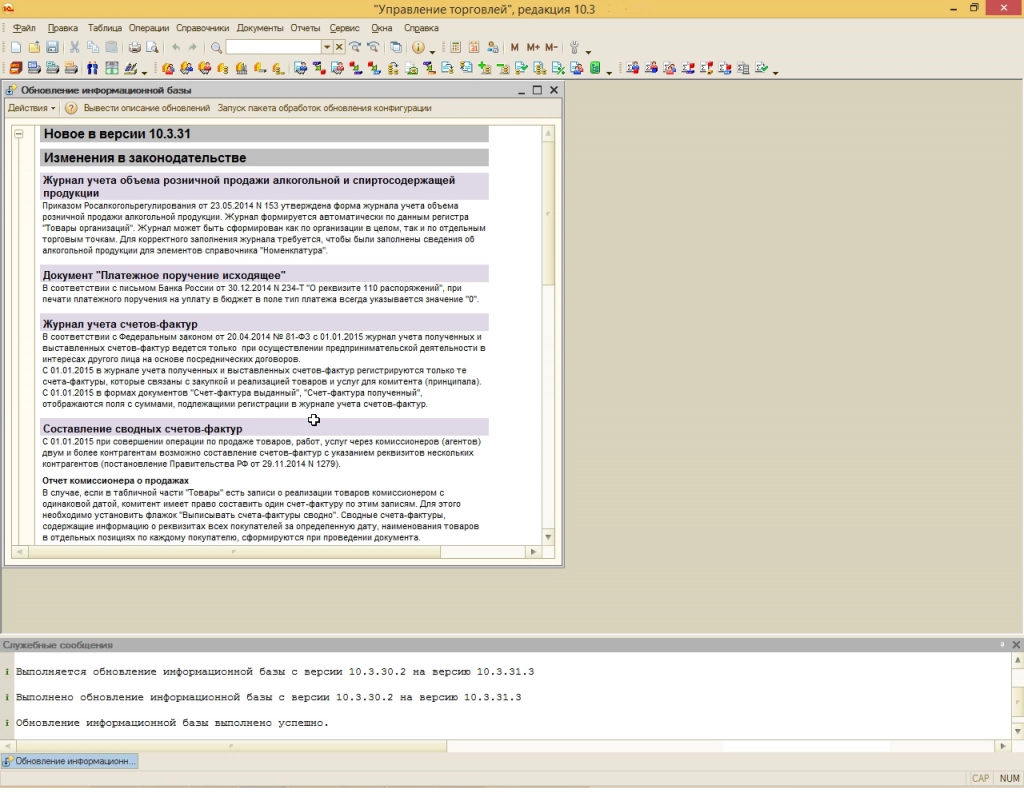Click Вывести описание обновлений button

pos(147,108)
